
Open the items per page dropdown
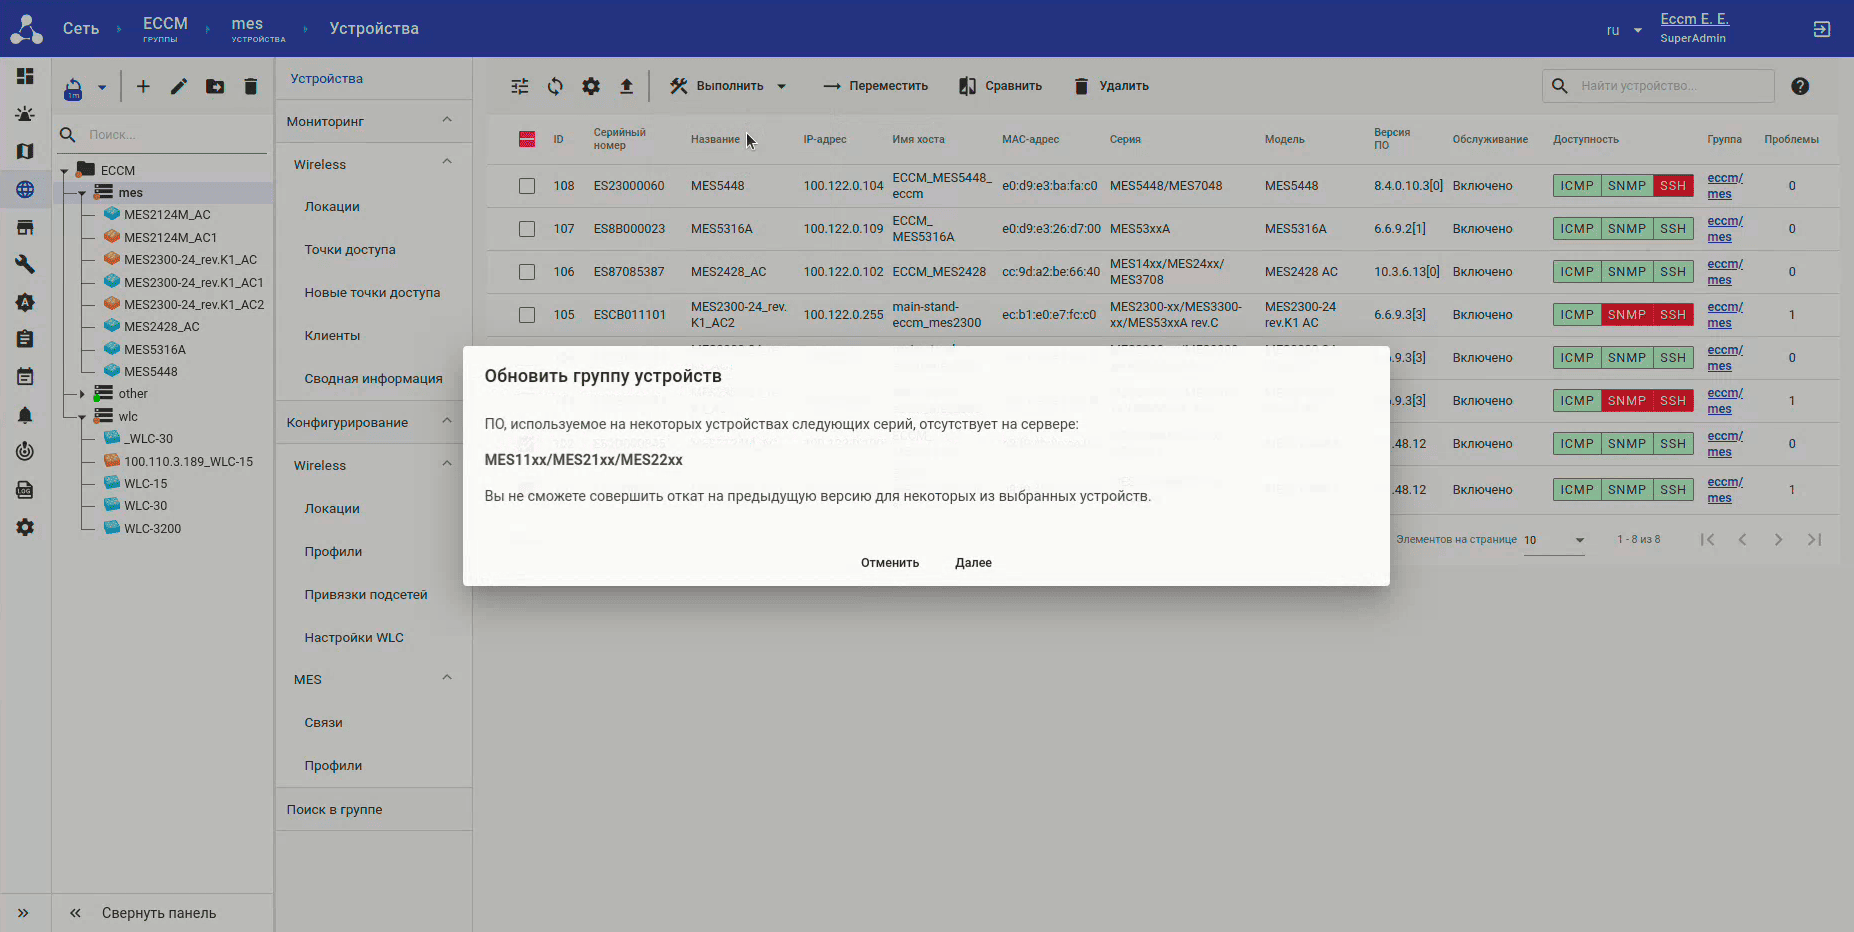click(1554, 540)
